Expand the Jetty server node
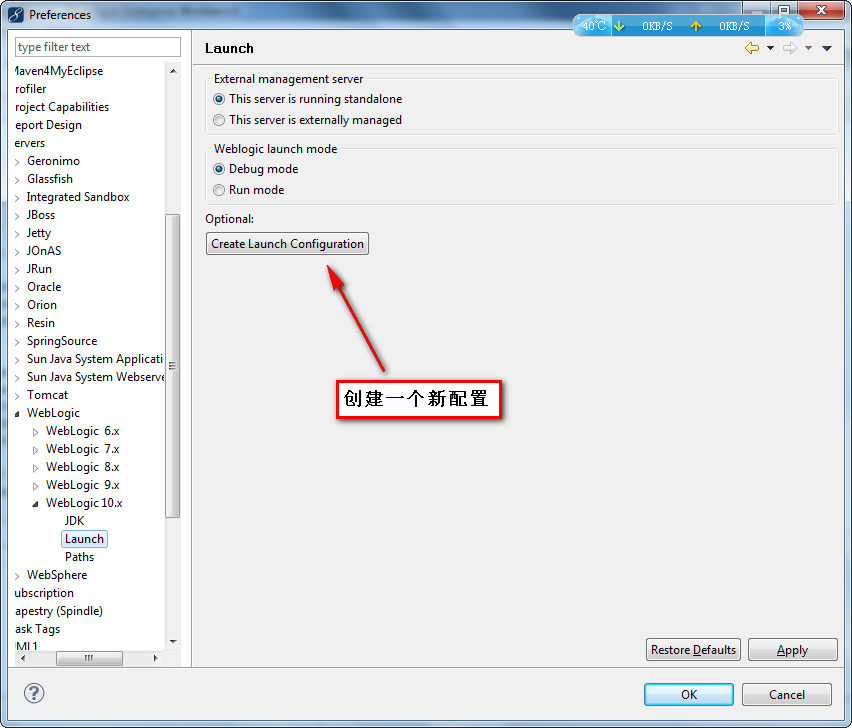The height and width of the screenshot is (728, 852). (x=17, y=234)
